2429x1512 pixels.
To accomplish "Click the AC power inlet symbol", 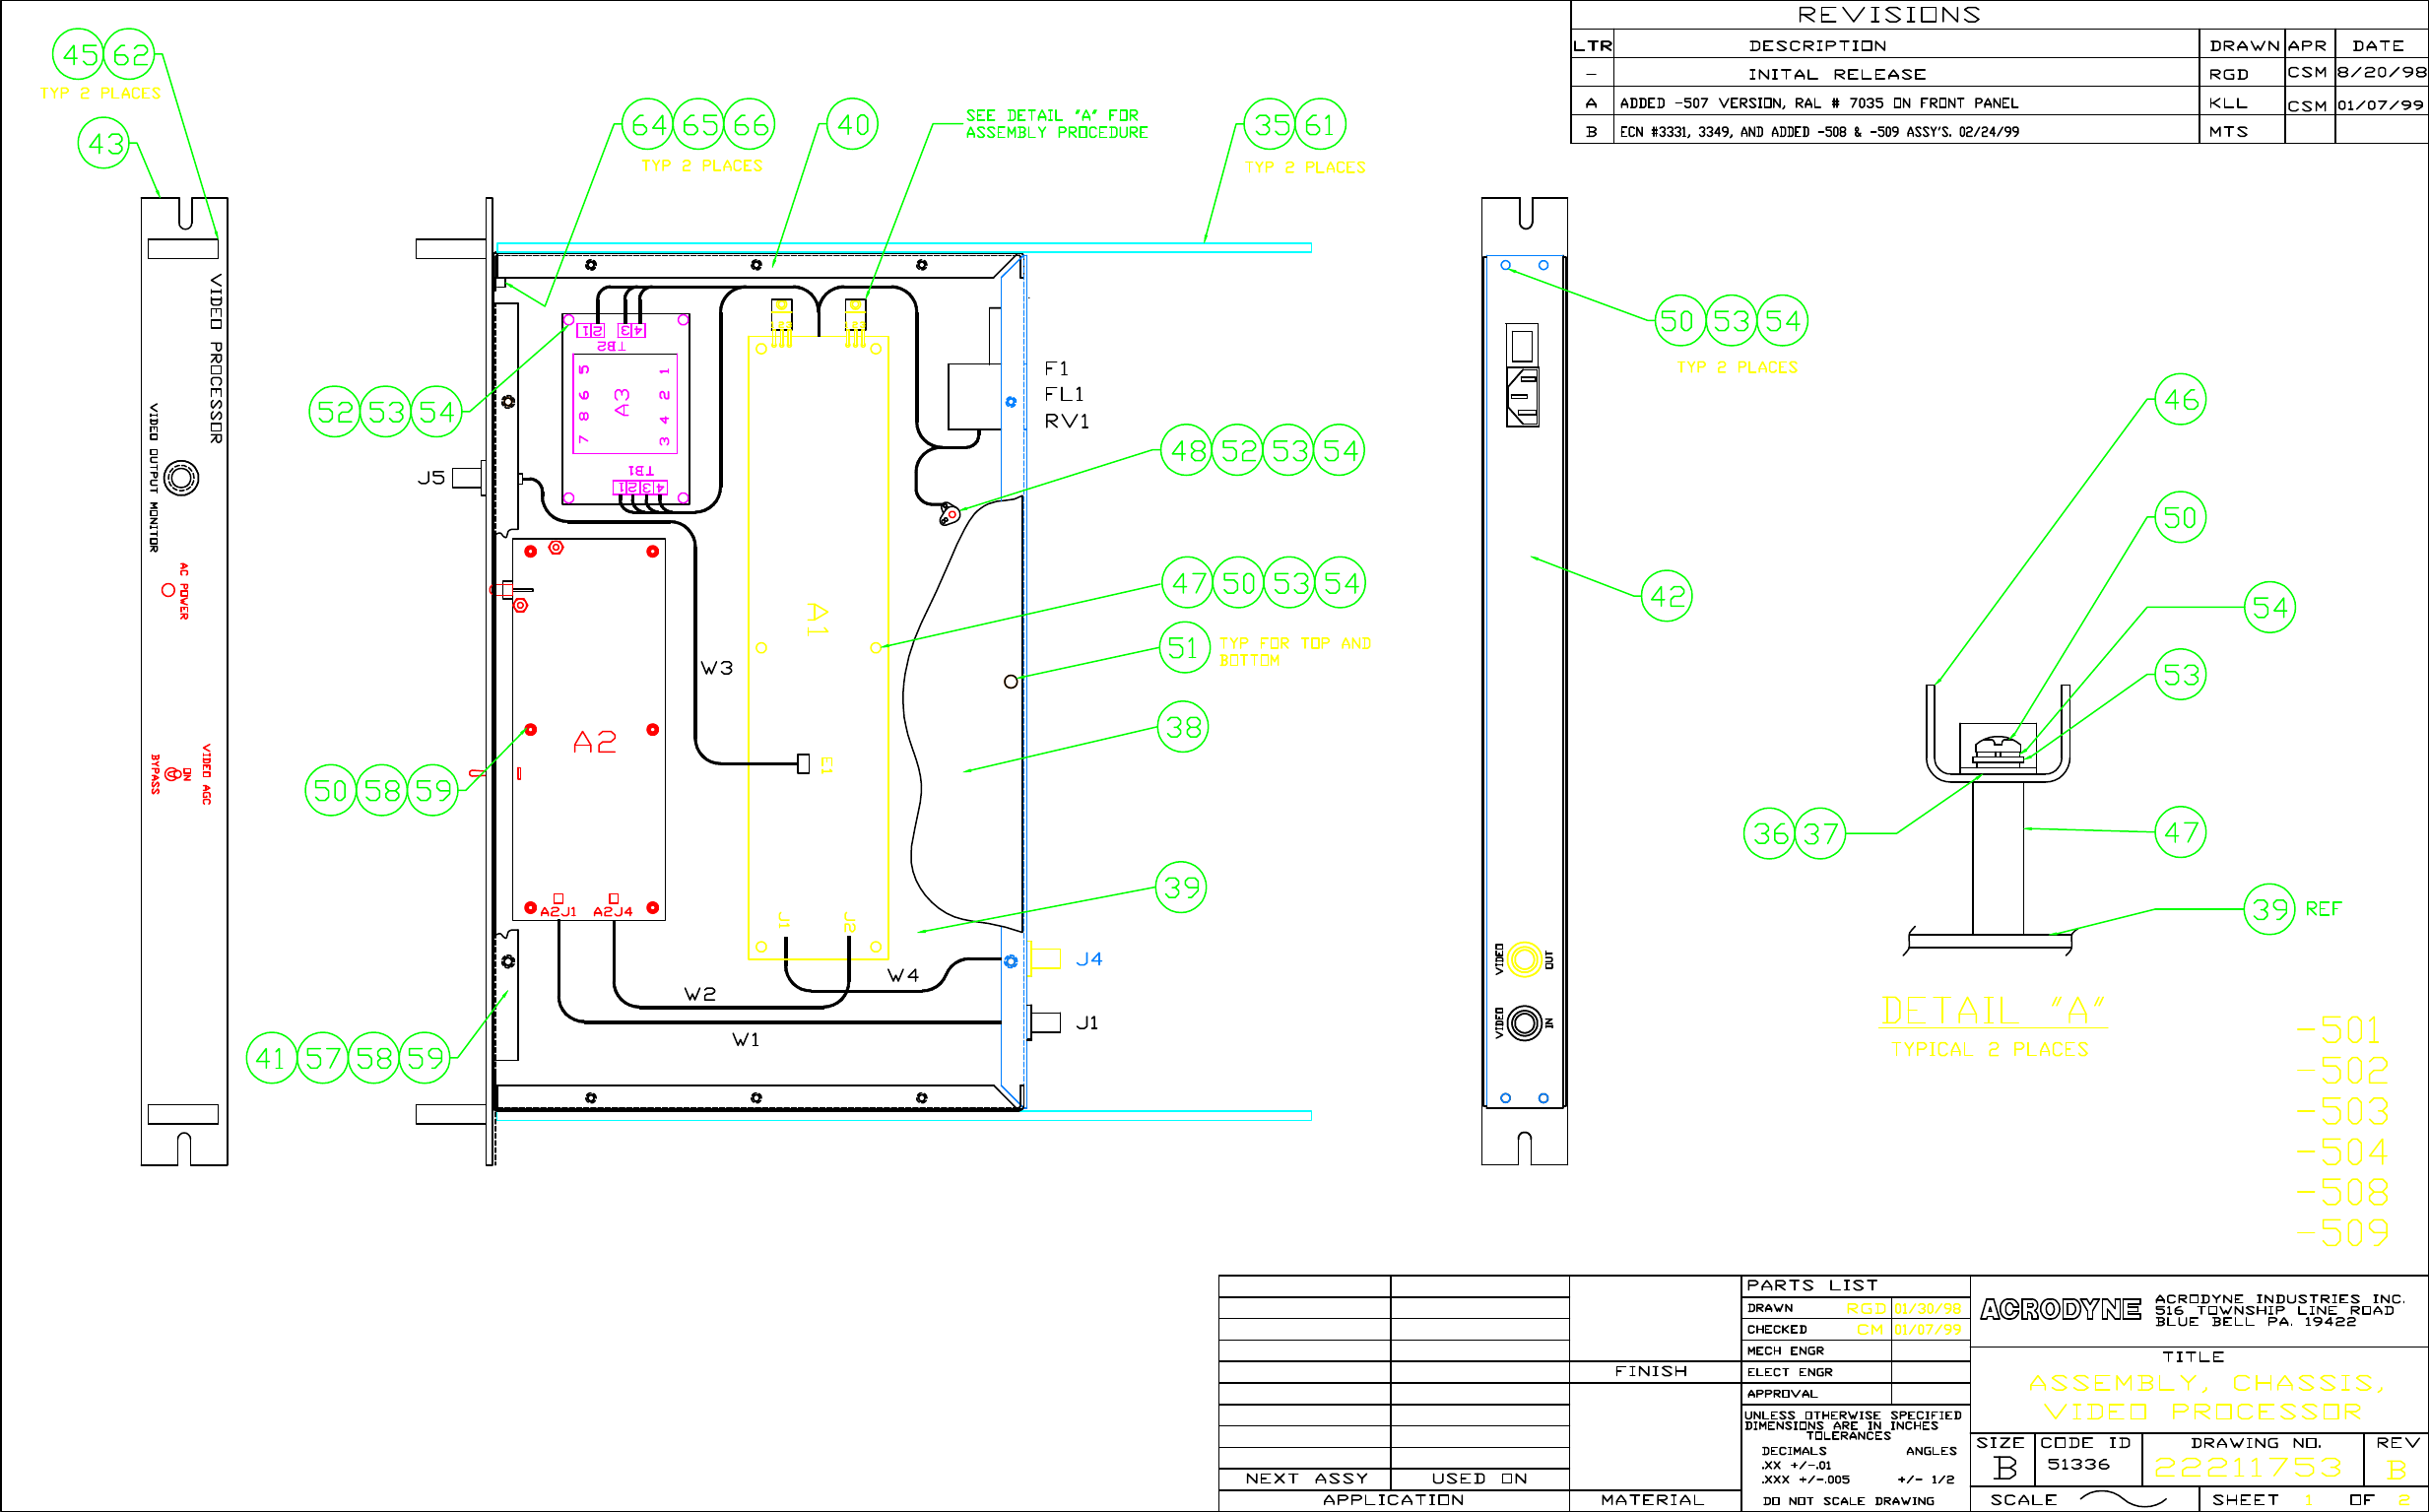I will tap(1522, 396).
